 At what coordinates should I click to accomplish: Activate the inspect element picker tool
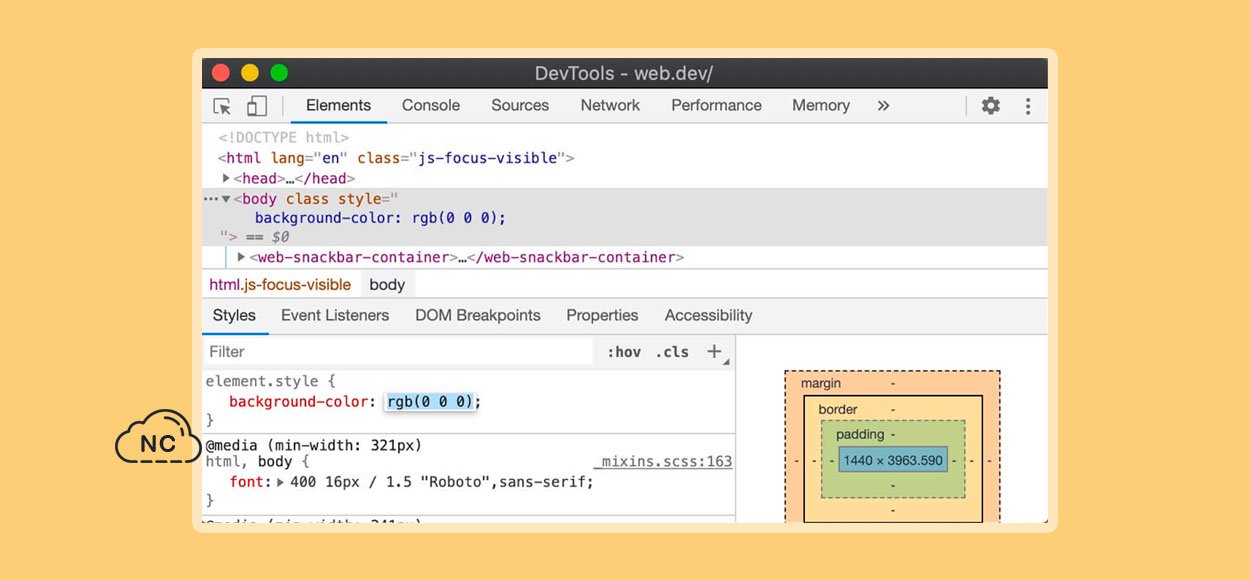pyautogui.click(x=222, y=106)
